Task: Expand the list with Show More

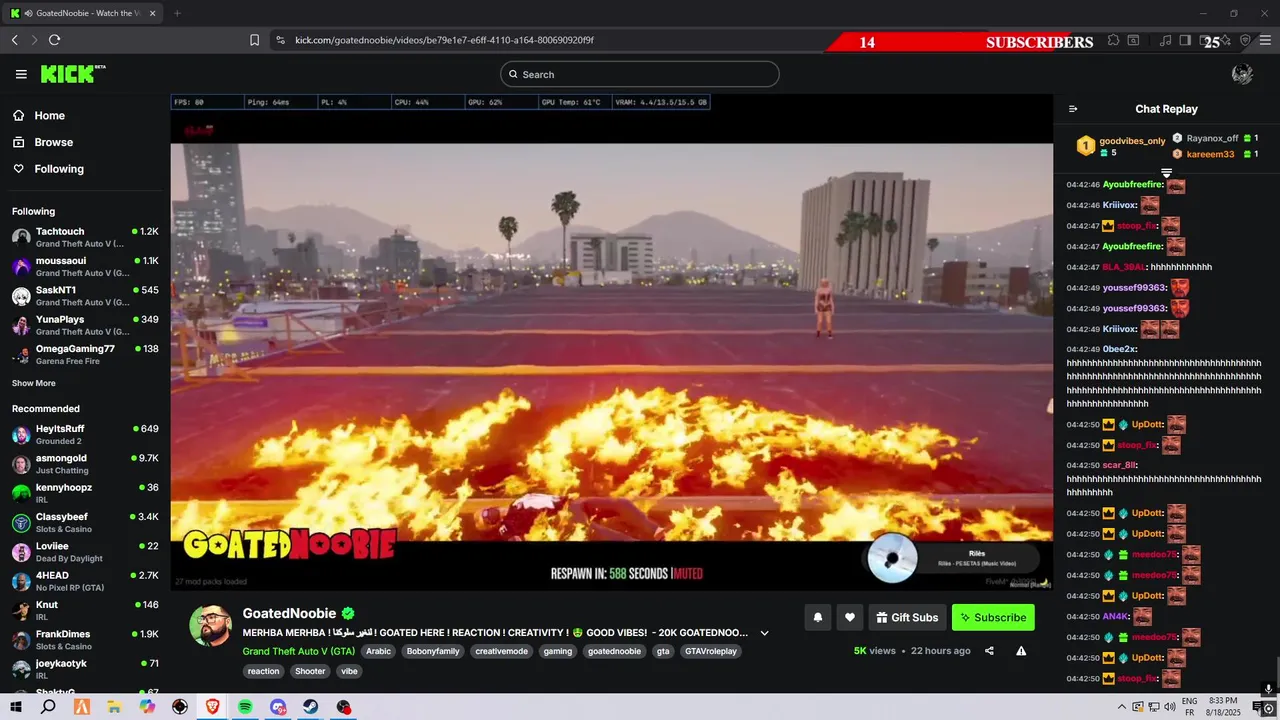Action: click(34, 383)
